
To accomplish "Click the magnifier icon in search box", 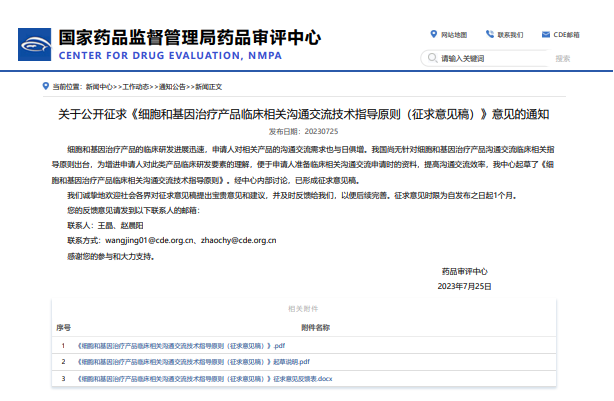I will pyautogui.click(x=434, y=58).
